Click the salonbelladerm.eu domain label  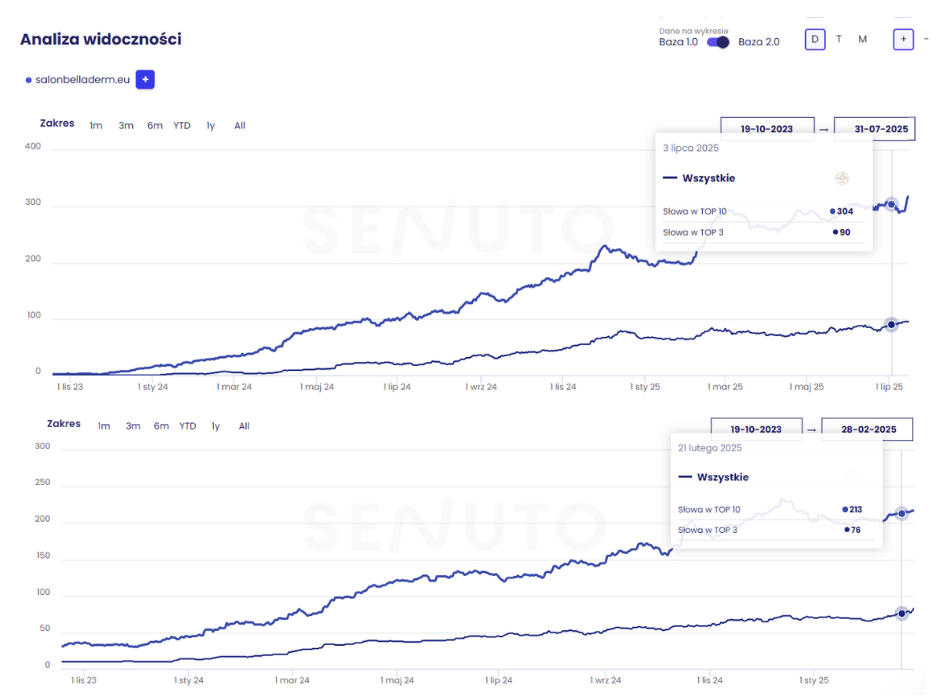pyautogui.click(x=82, y=80)
